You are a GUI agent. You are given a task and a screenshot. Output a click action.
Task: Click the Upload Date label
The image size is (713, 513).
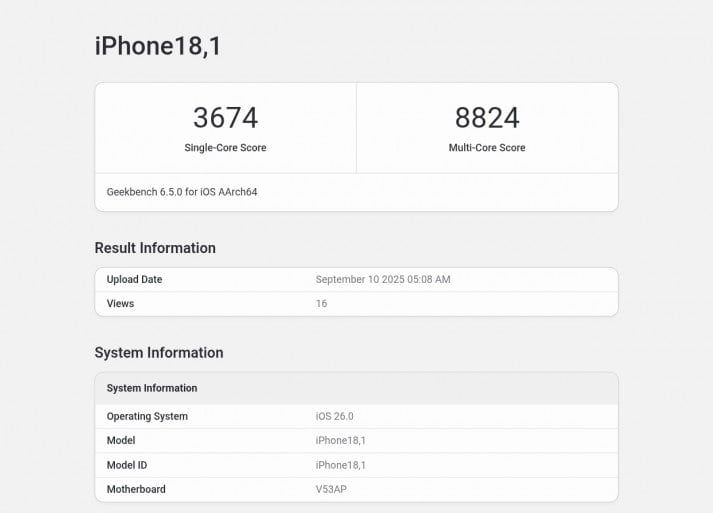click(135, 279)
